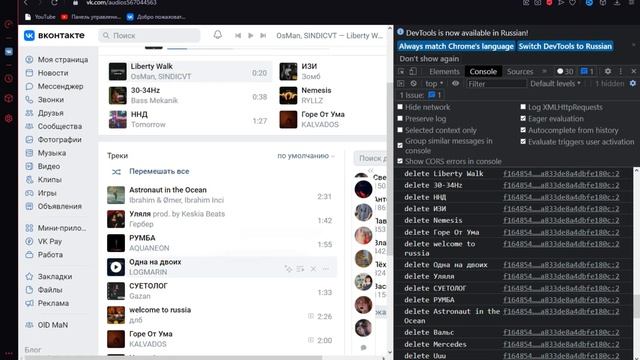This screenshot has height=360, width=640.
Task: Toggle Log XMLHttpRequests checkbox
Action: pos(523,107)
